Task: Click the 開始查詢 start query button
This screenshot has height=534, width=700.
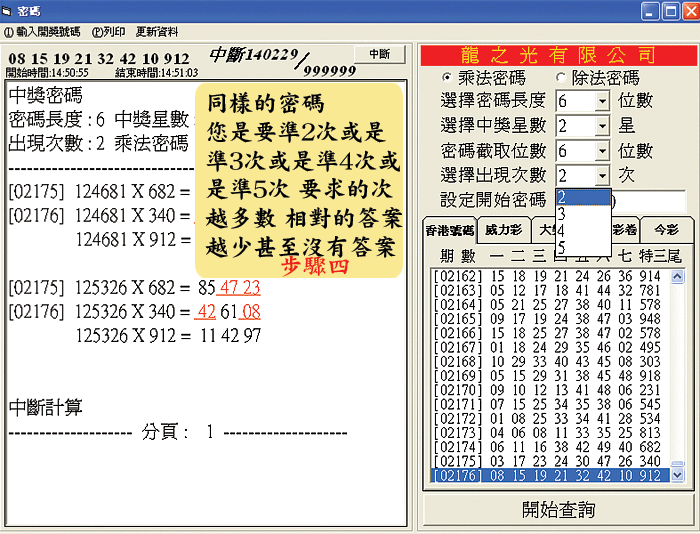Action: click(558, 510)
